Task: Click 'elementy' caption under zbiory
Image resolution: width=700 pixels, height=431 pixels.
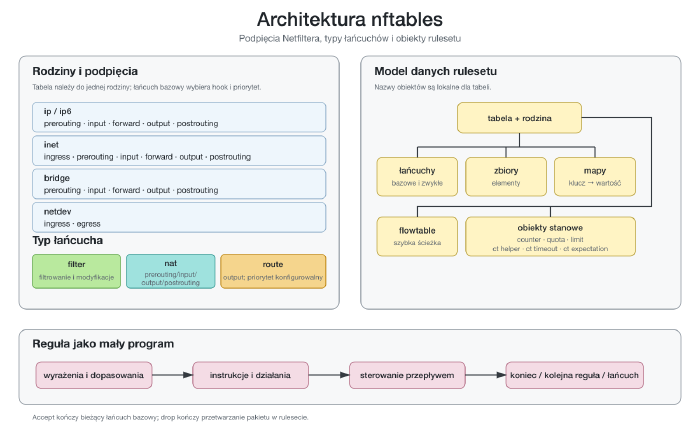Action: 506,183
